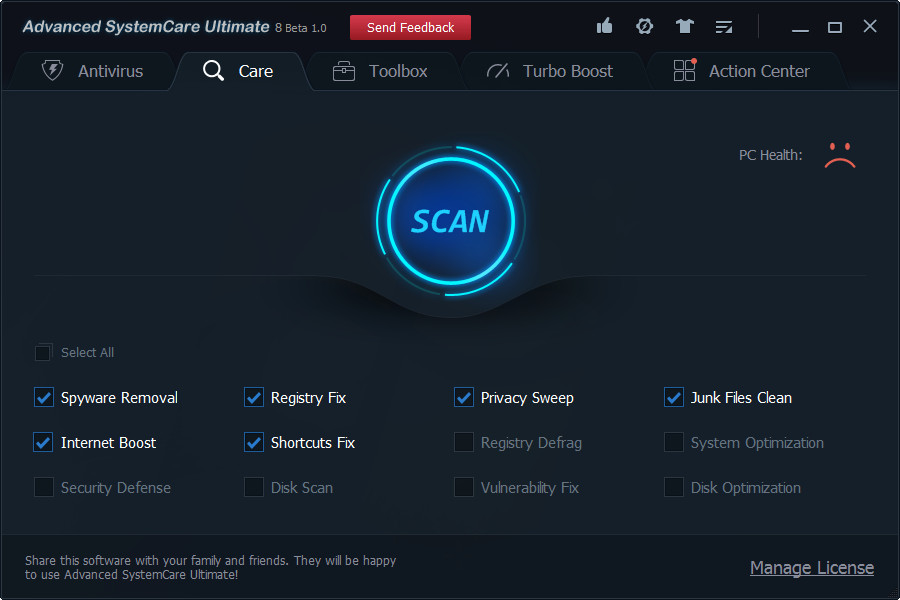Image resolution: width=900 pixels, height=600 pixels.
Task: Uncheck Junk Files Clean
Action: point(674,397)
